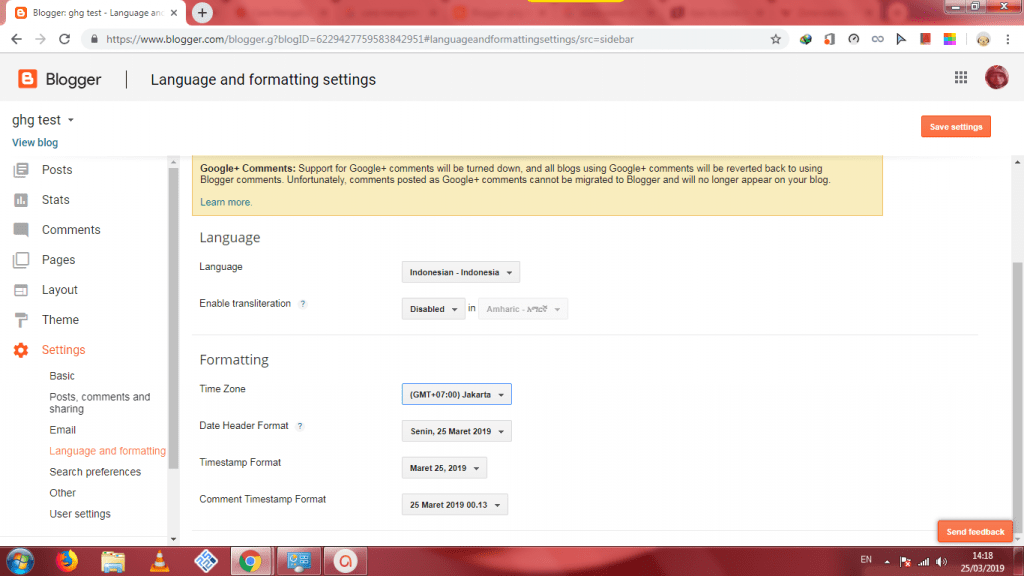Open the Language dropdown Indonesian - Indonesia
Image resolution: width=1024 pixels, height=576 pixels.
pos(460,272)
